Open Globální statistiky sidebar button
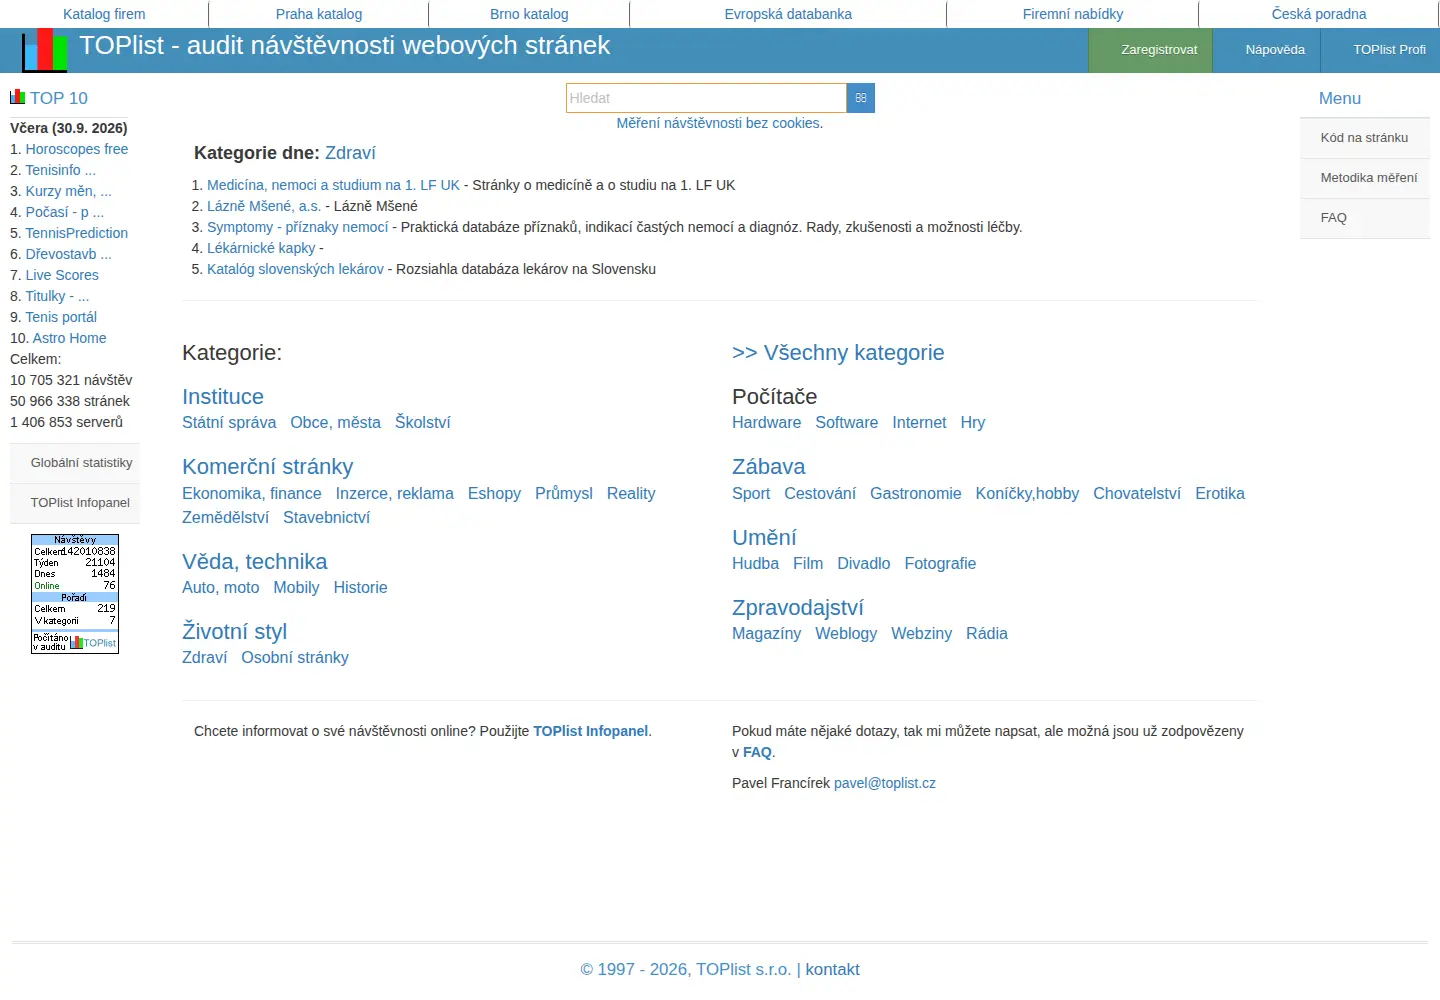 click(75, 463)
